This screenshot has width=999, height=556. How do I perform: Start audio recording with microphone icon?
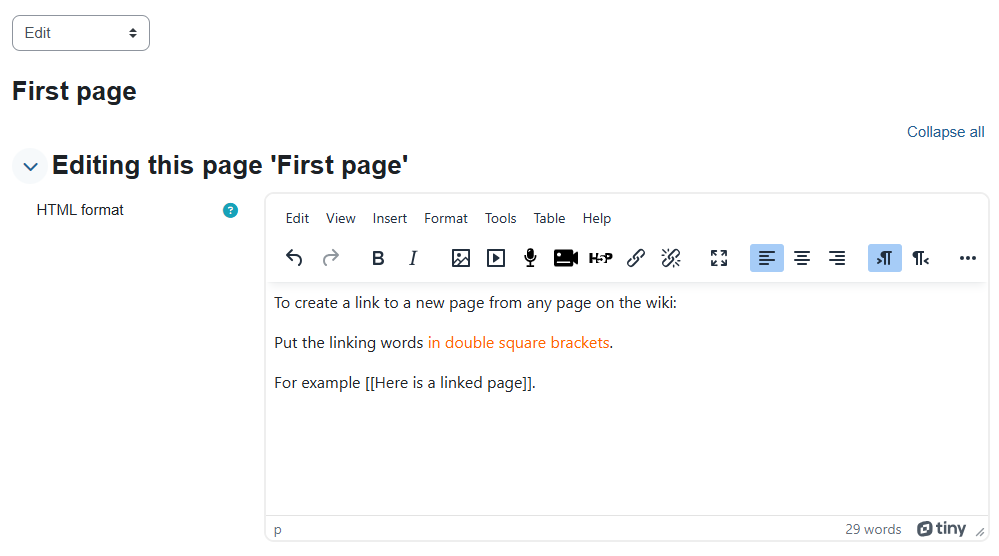[x=530, y=258]
